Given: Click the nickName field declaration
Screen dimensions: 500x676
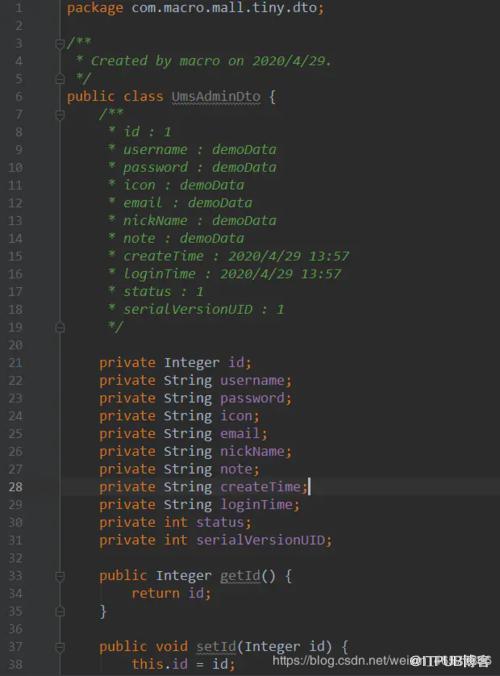Looking at the screenshot, I should [196, 451].
